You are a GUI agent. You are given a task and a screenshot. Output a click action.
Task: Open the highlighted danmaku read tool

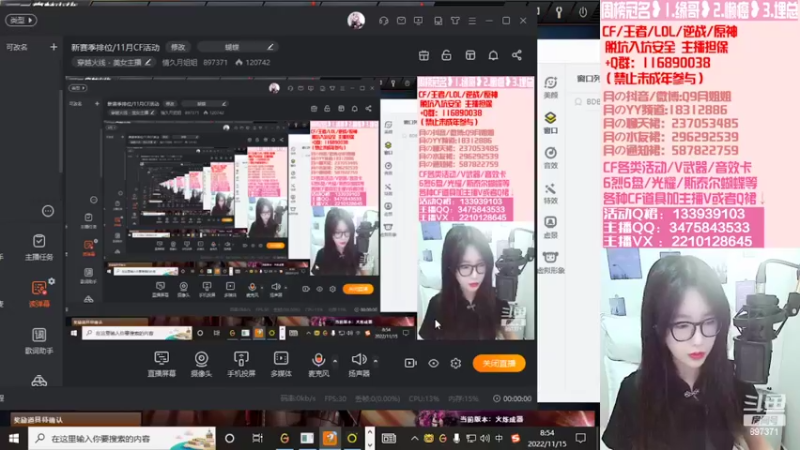click(39, 293)
